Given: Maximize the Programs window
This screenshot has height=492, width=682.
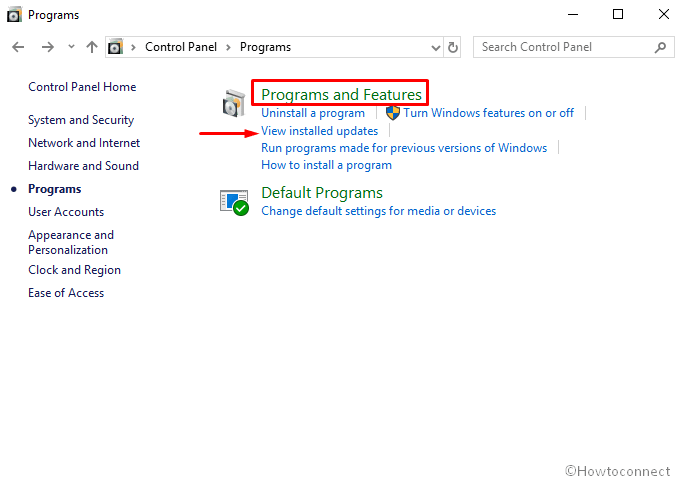Looking at the screenshot, I should 618,14.
